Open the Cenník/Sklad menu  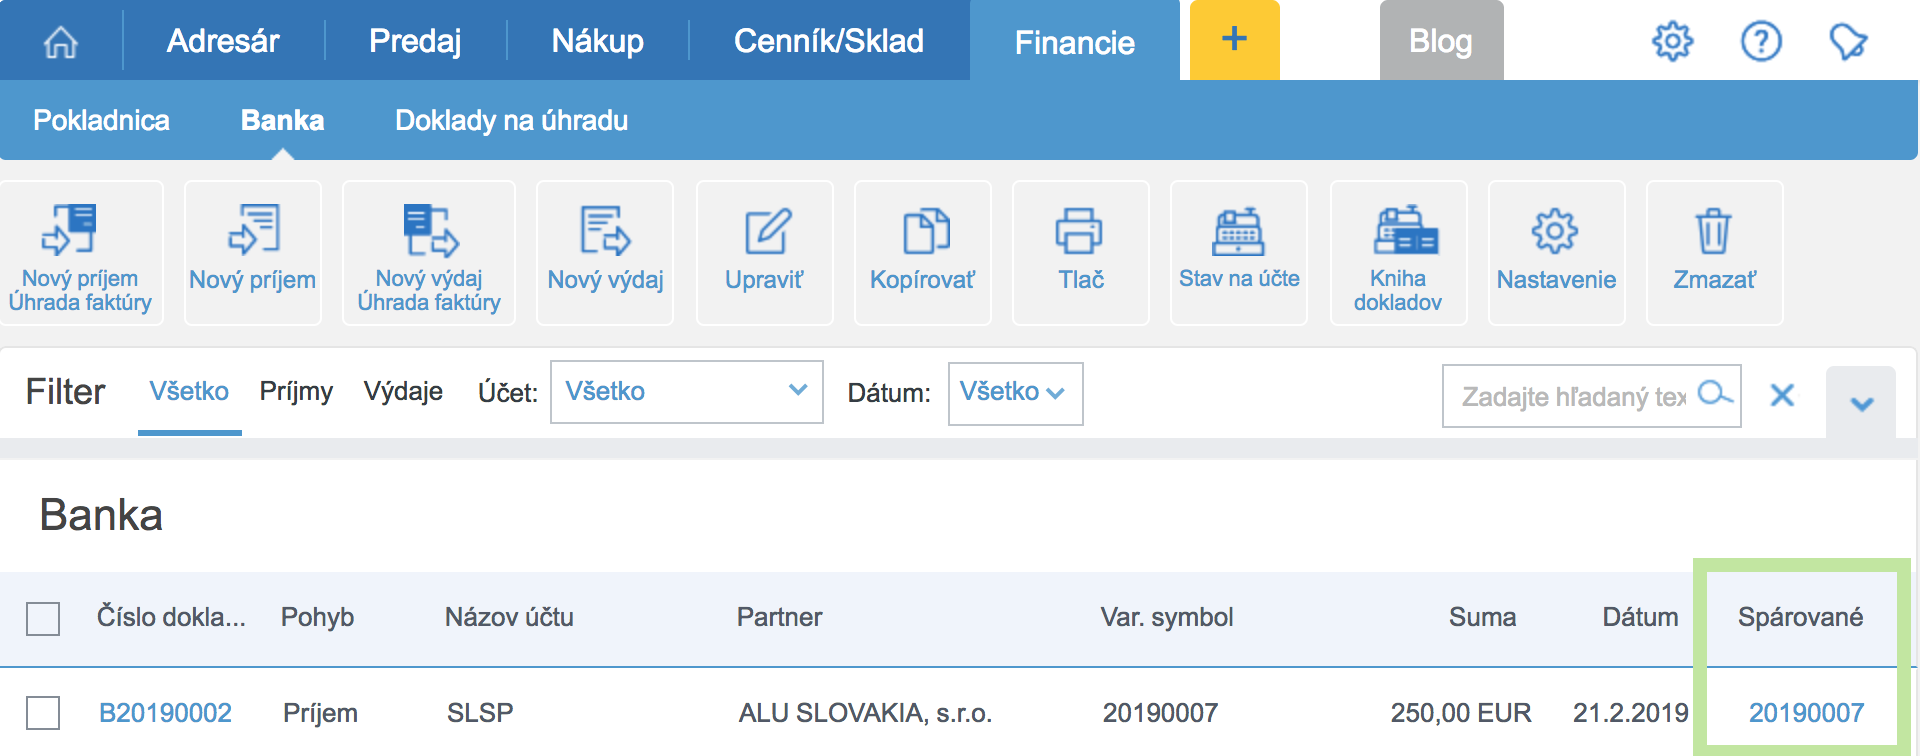coord(828,41)
